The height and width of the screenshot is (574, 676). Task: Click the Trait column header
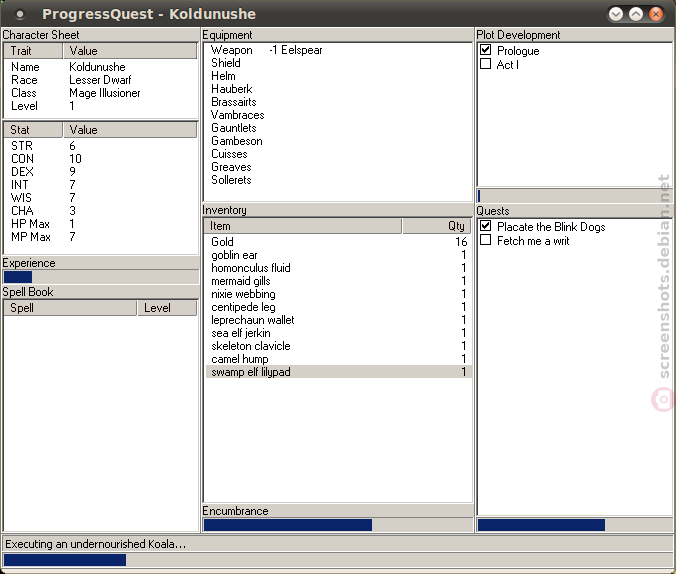point(33,51)
